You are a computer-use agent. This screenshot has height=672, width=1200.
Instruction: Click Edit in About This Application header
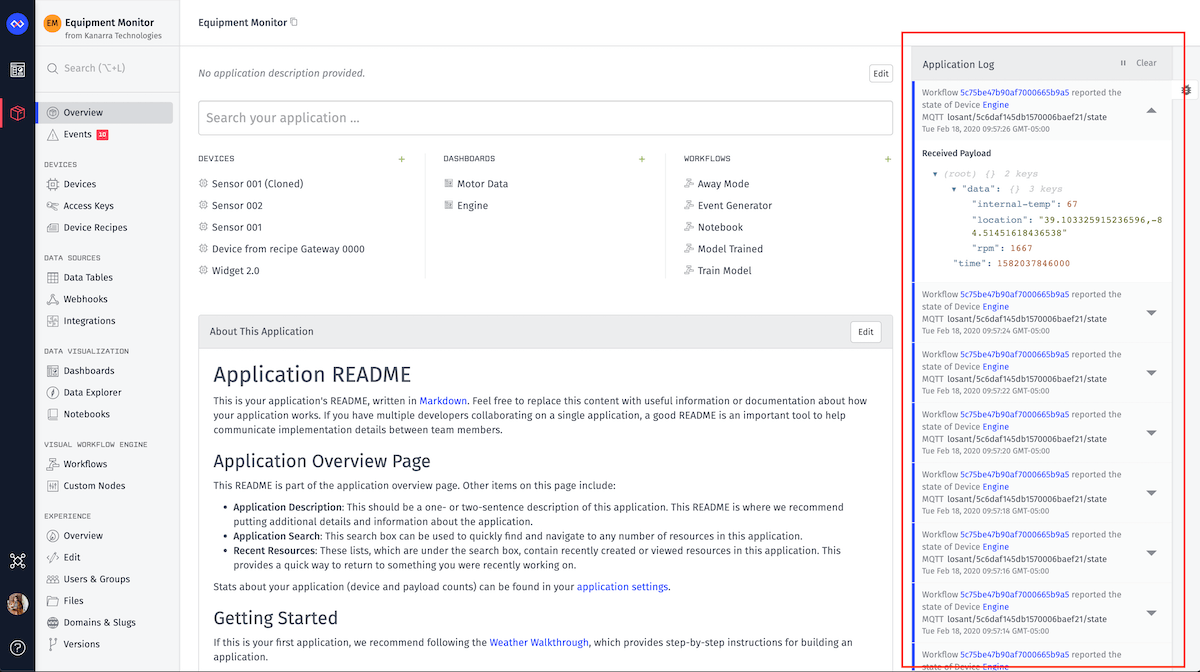coord(866,332)
